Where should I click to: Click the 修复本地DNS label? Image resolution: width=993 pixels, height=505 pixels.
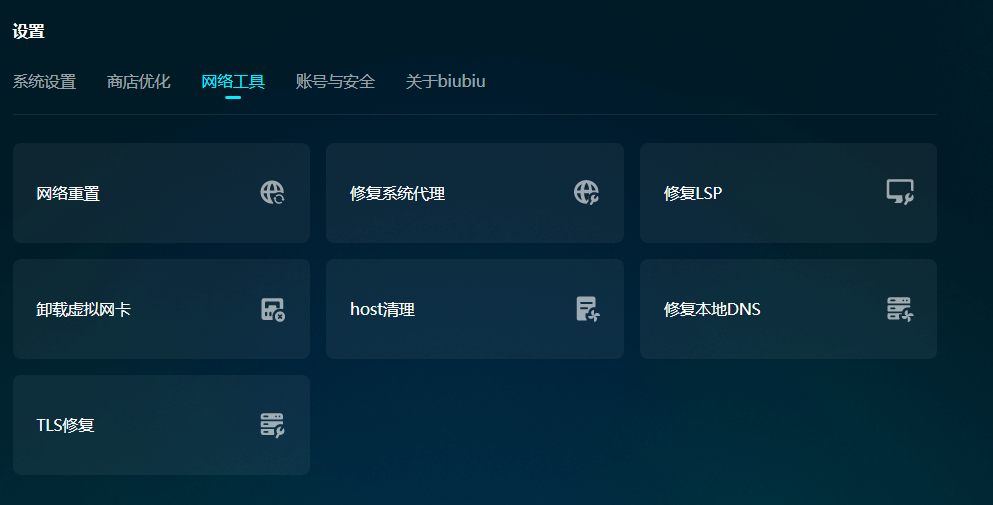coord(712,309)
